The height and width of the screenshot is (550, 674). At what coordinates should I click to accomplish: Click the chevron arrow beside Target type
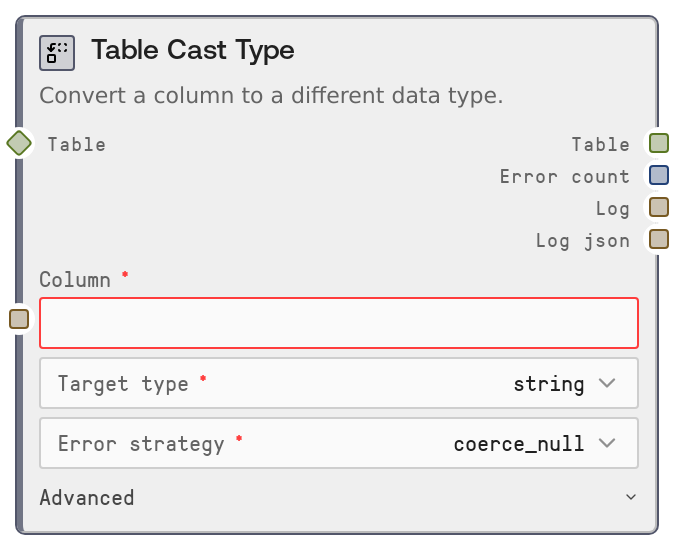(607, 383)
